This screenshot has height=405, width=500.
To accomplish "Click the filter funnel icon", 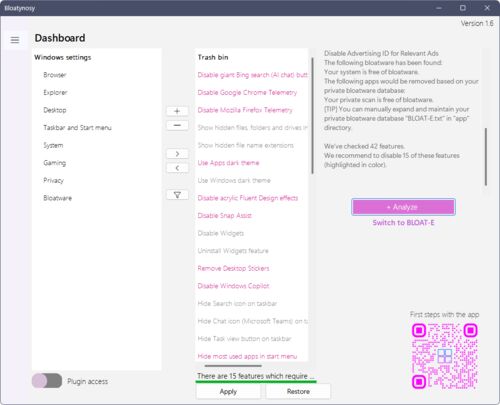I will [177, 195].
